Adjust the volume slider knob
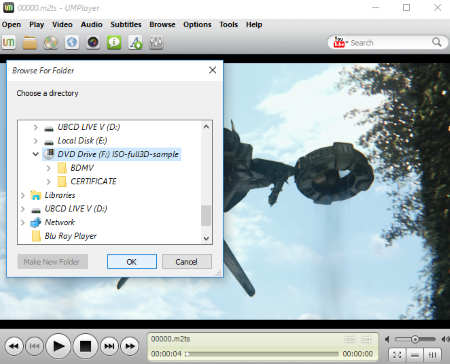450x364 pixels. [415, 339]
